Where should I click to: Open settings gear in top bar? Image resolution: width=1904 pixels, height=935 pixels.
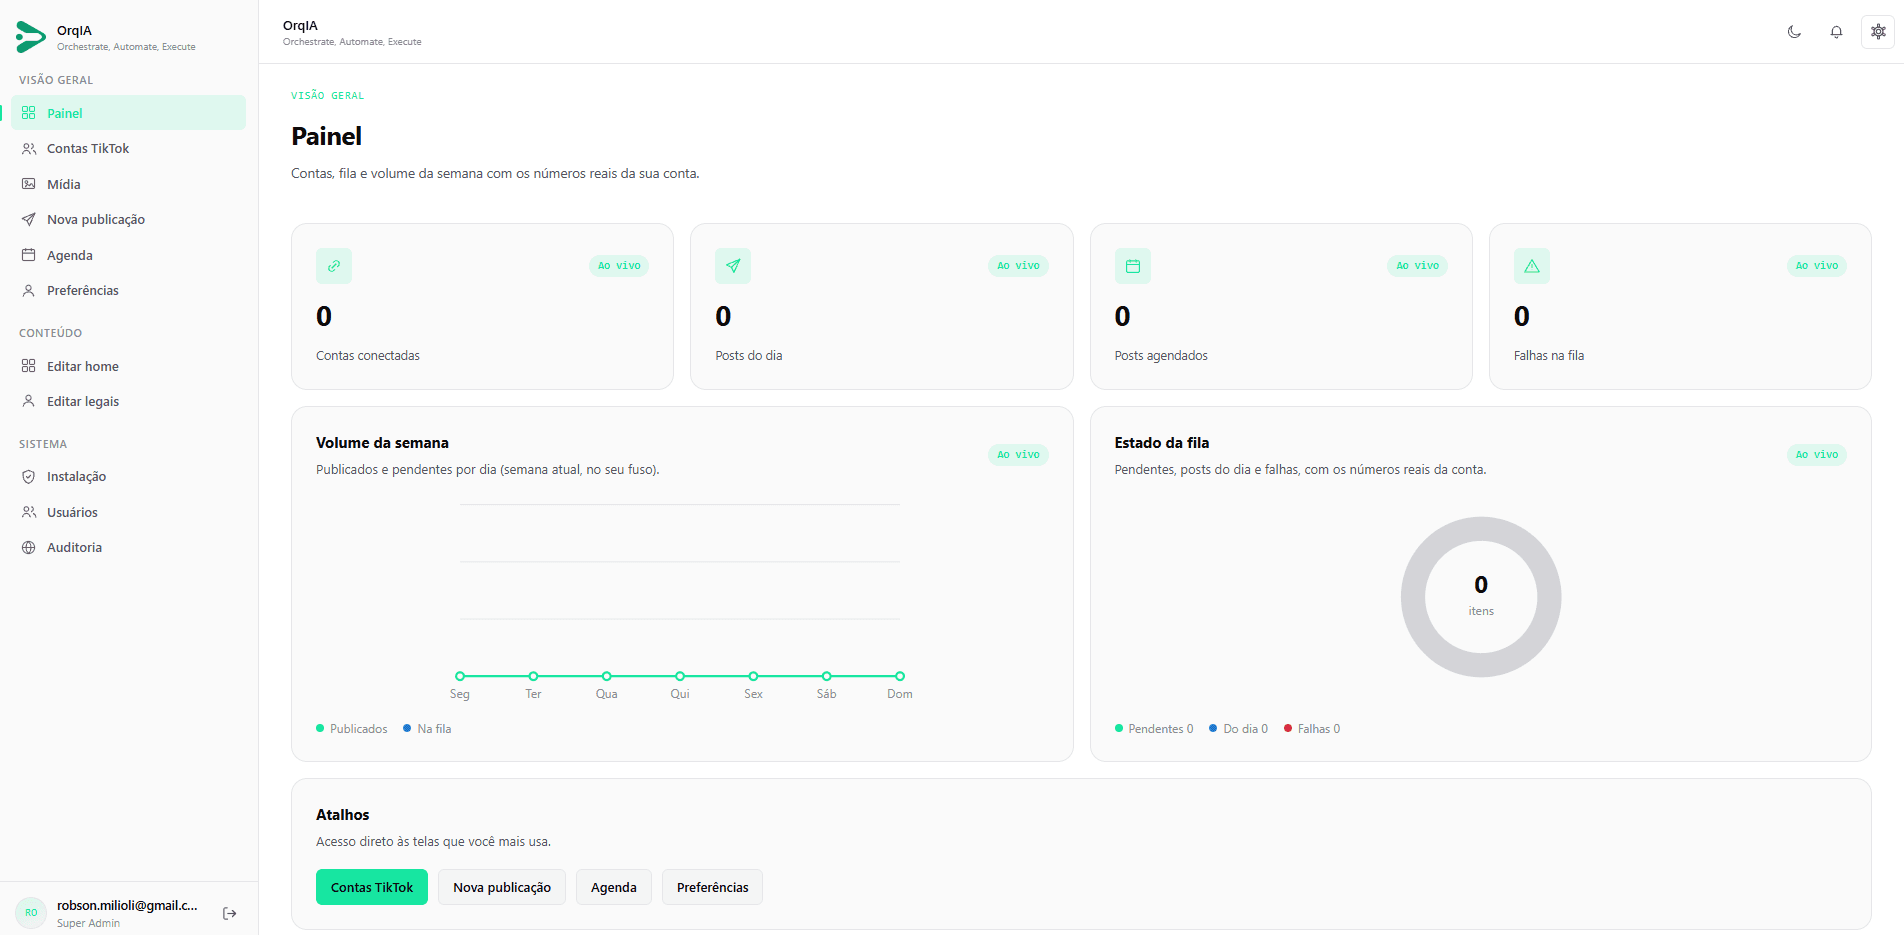pos(1878,32)
